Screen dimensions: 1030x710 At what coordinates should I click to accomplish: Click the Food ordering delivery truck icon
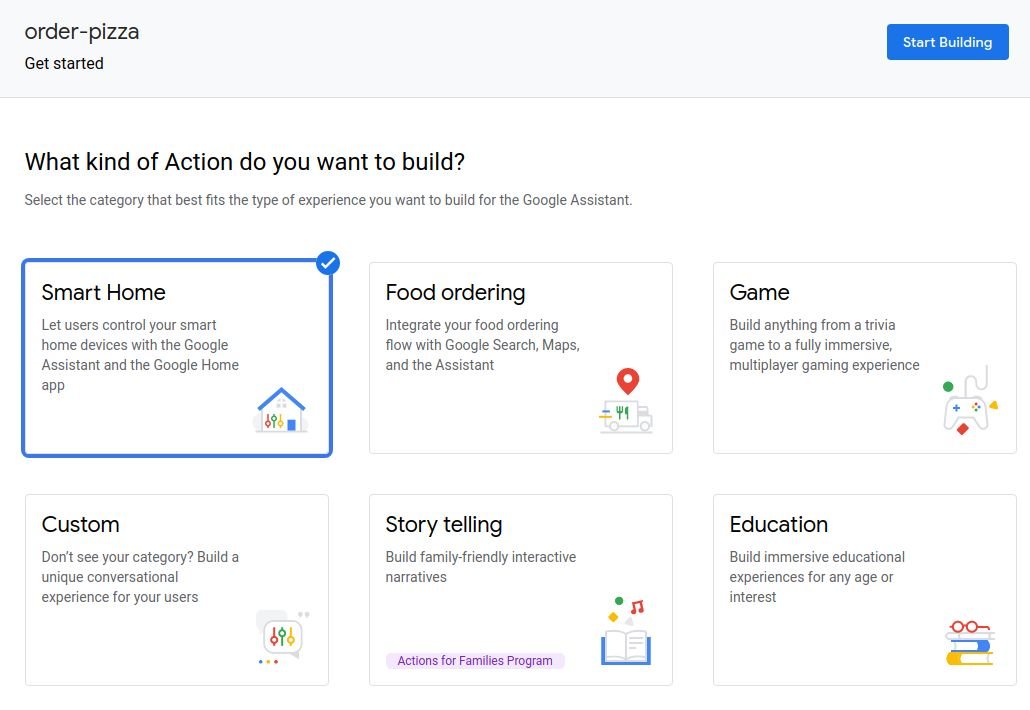(626, 400)
